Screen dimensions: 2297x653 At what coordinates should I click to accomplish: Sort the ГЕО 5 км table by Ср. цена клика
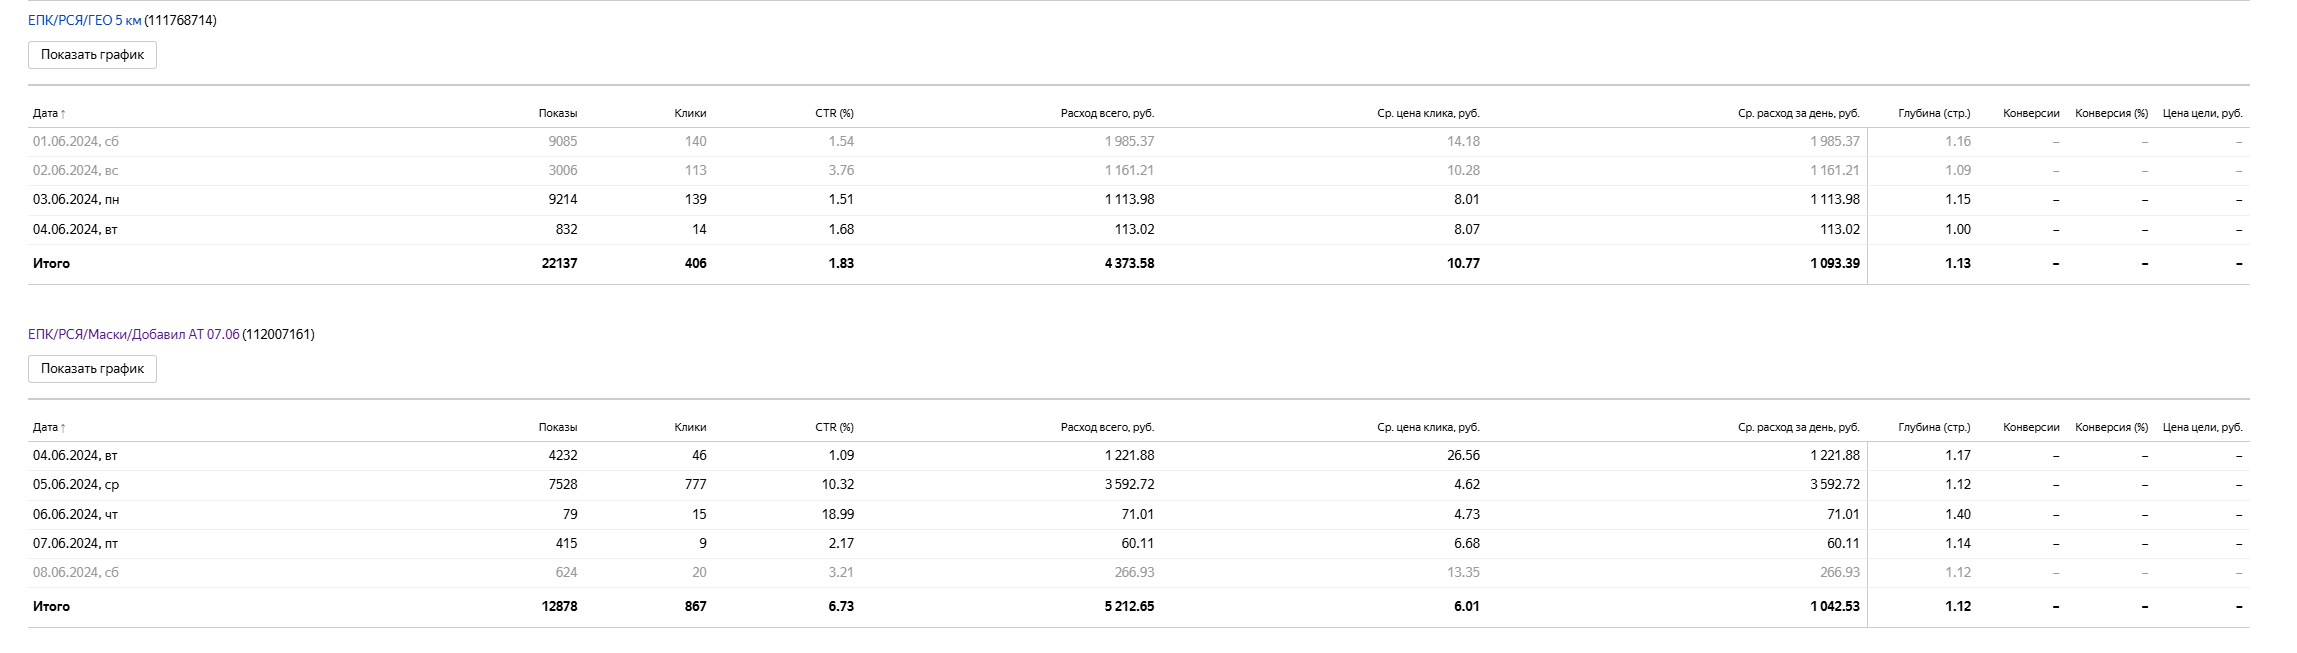click(x=1428, y=113)
